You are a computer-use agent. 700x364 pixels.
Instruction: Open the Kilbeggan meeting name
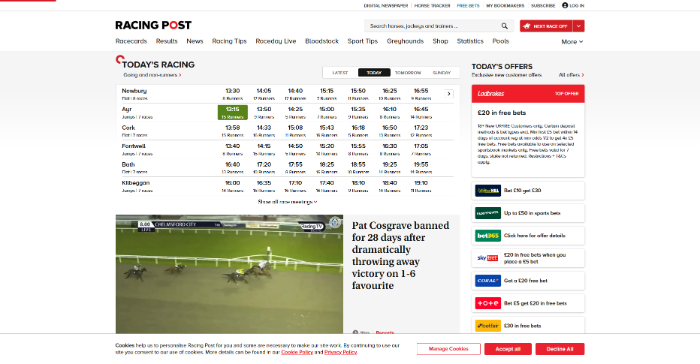click(136, 183)
